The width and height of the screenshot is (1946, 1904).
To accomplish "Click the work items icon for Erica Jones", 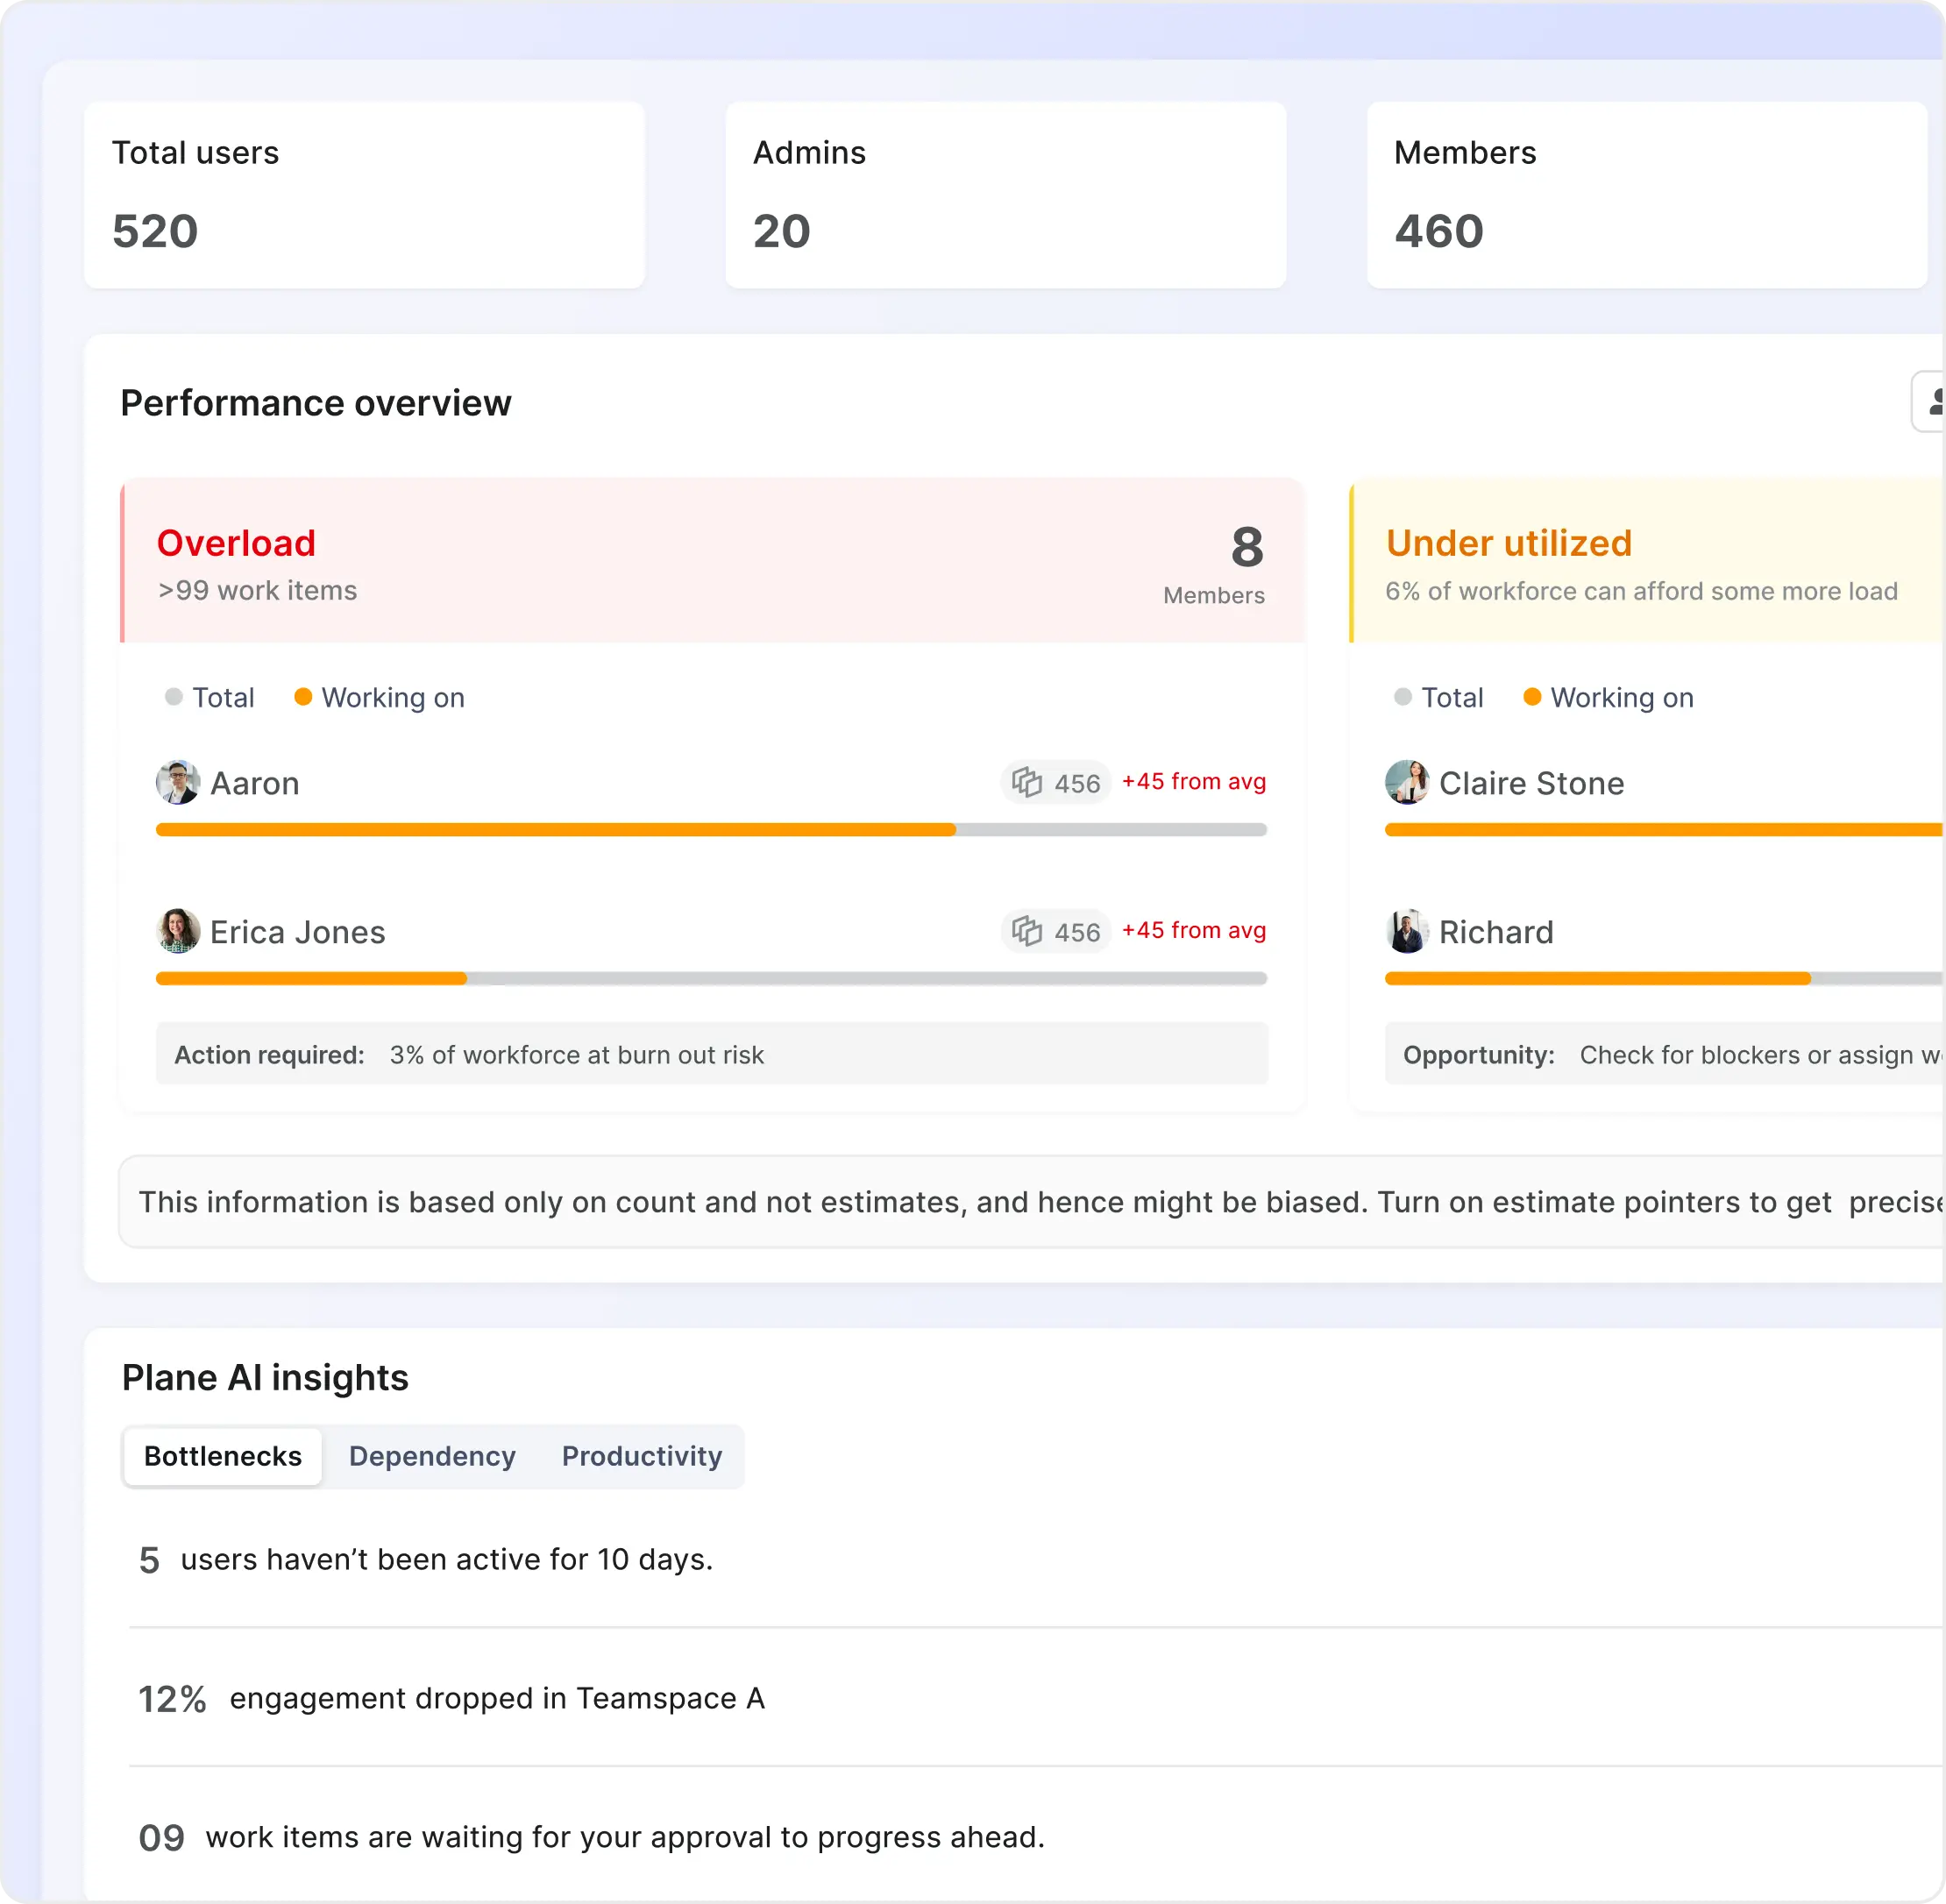I will pyautogui.click(x=1026, y=931).
